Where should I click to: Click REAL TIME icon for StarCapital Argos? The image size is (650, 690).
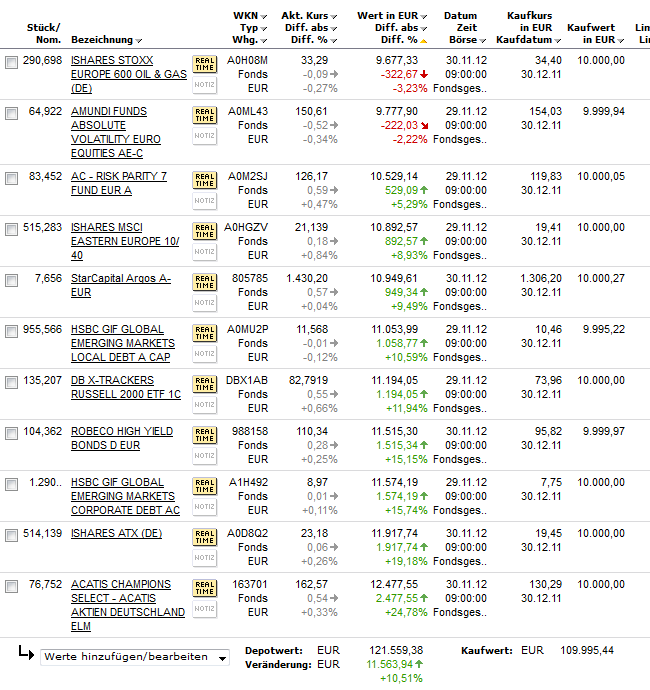205,282
